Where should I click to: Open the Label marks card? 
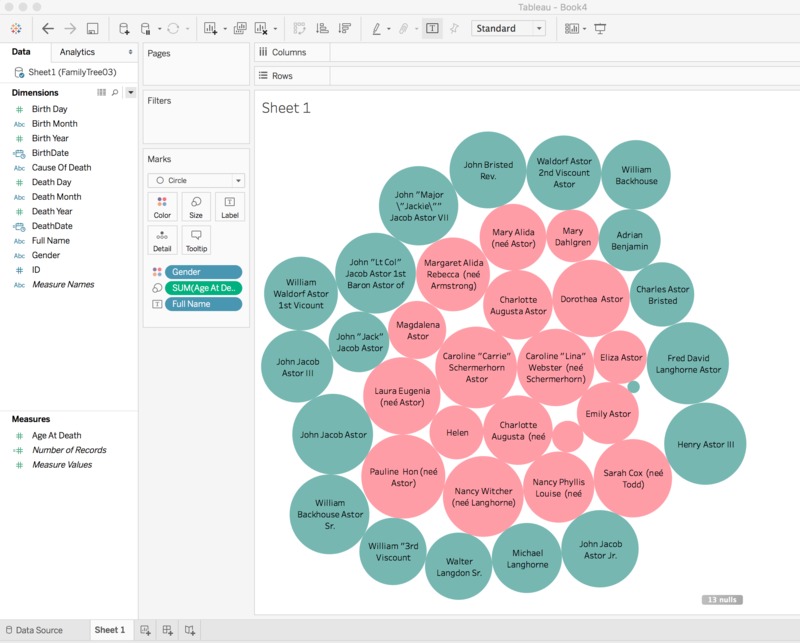228,208
